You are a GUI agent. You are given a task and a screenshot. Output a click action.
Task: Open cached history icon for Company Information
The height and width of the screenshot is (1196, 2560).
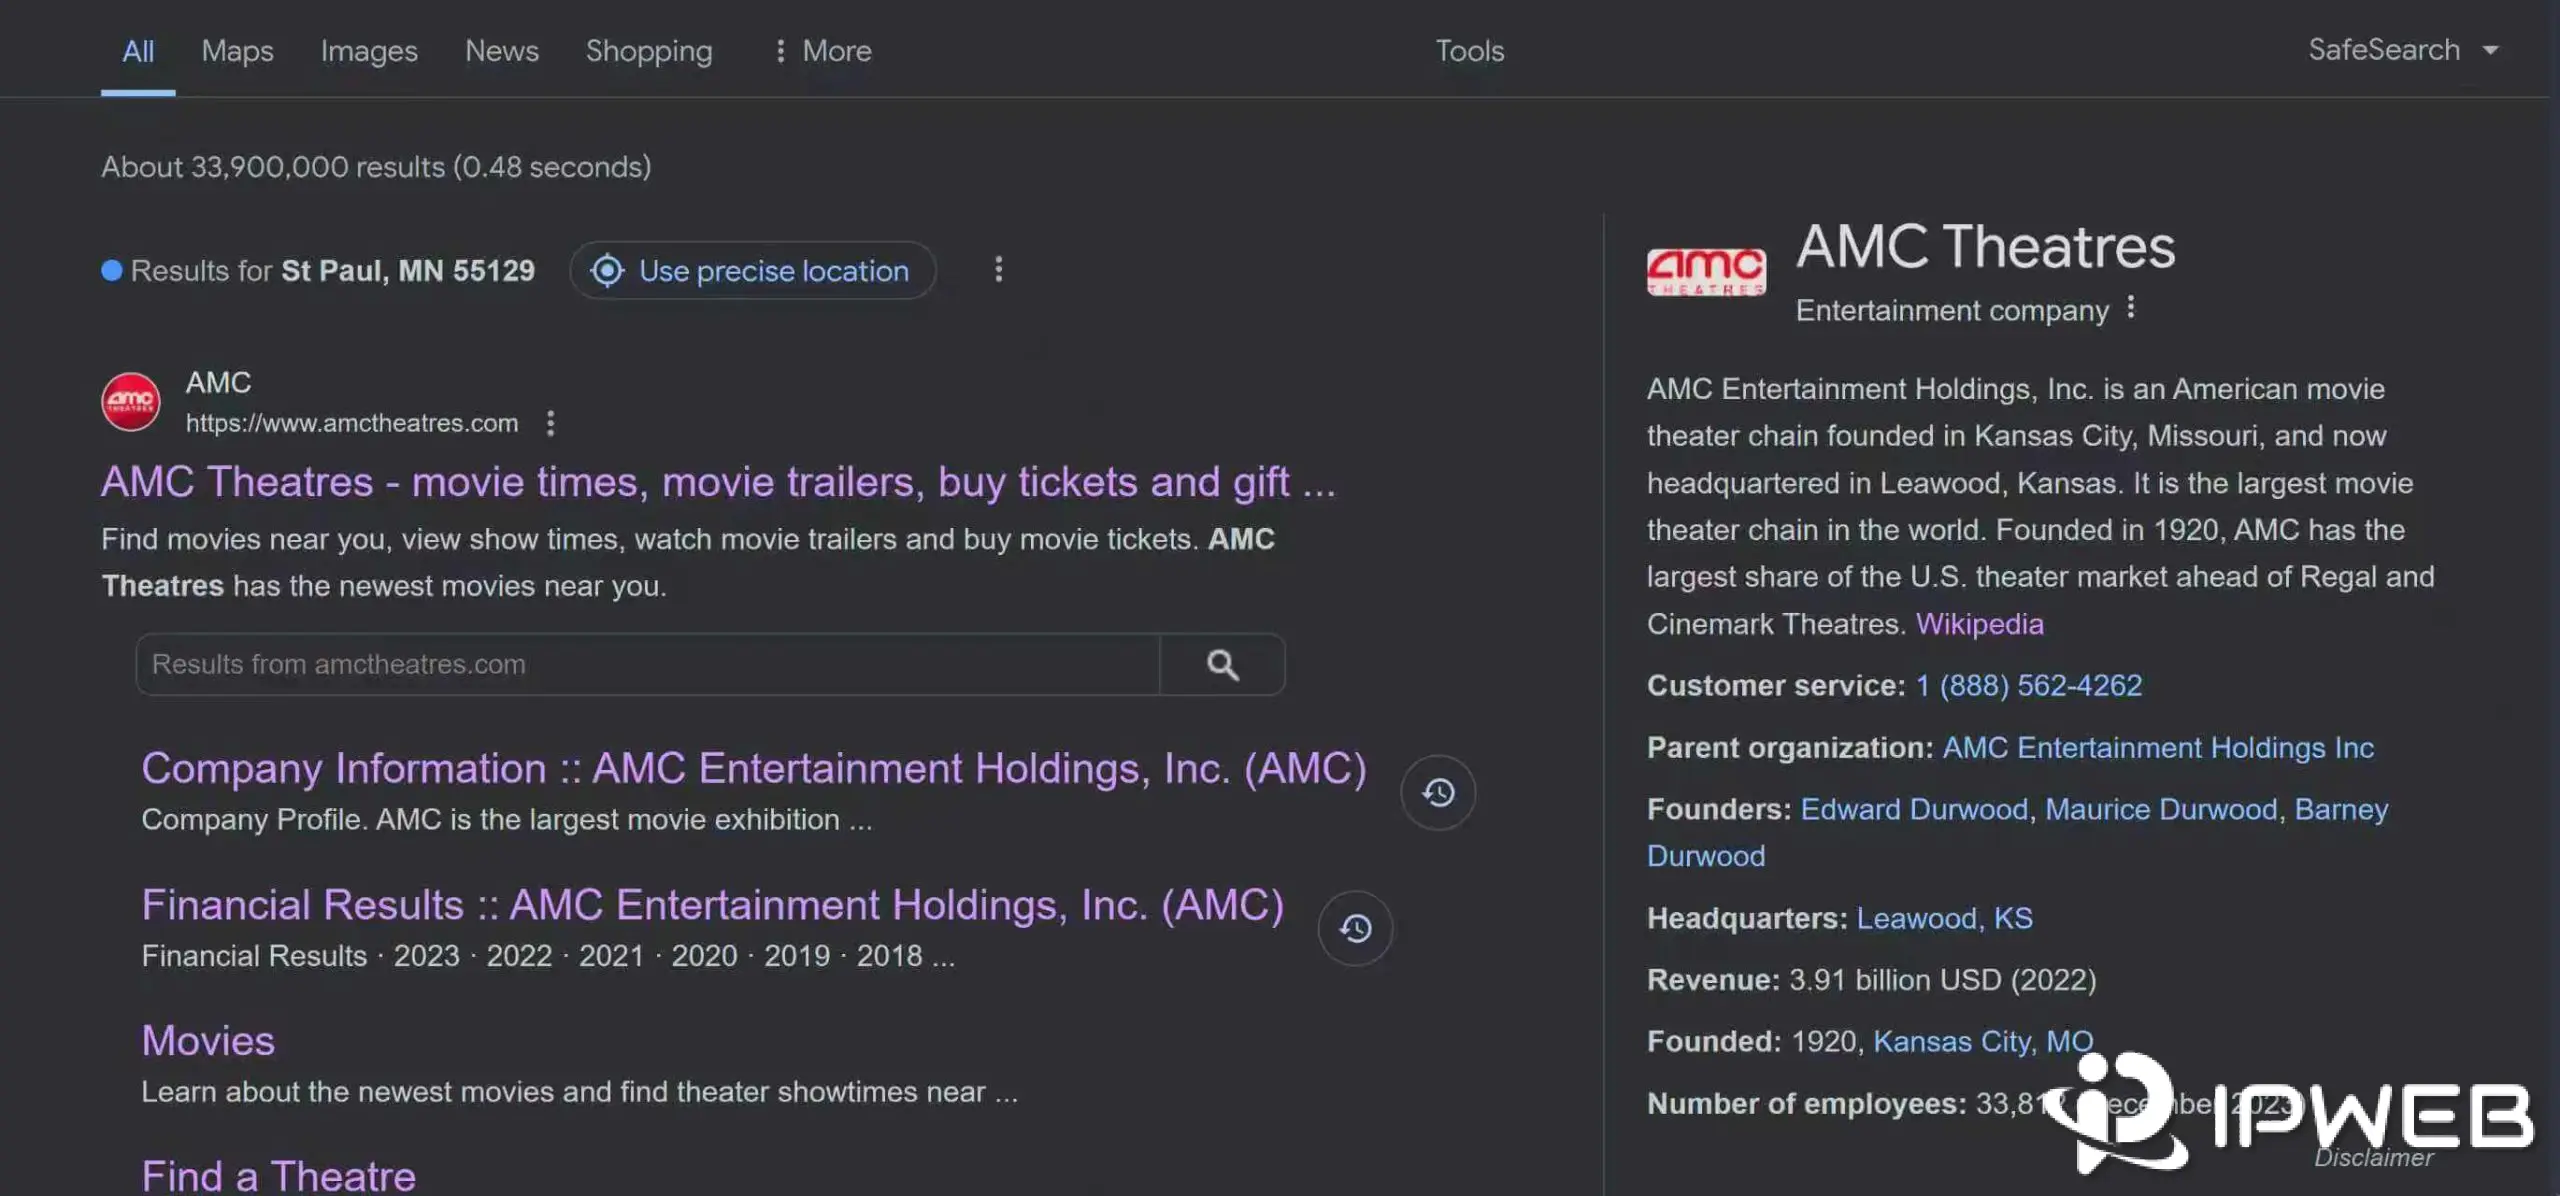pos(1437,792)
